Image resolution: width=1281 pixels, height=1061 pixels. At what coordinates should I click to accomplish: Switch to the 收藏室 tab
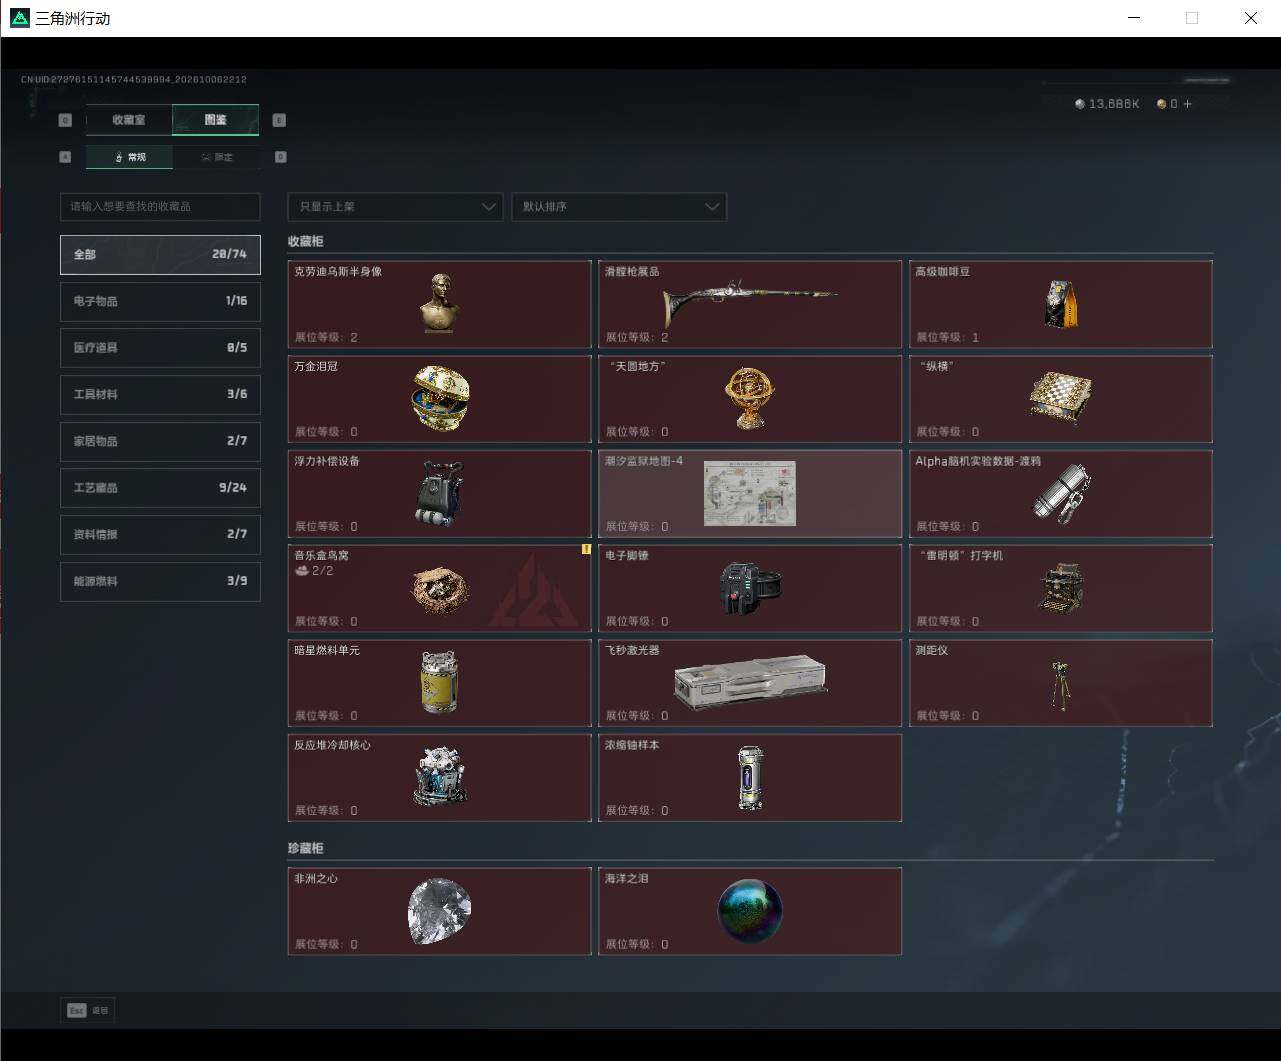[x=129, y=120]
